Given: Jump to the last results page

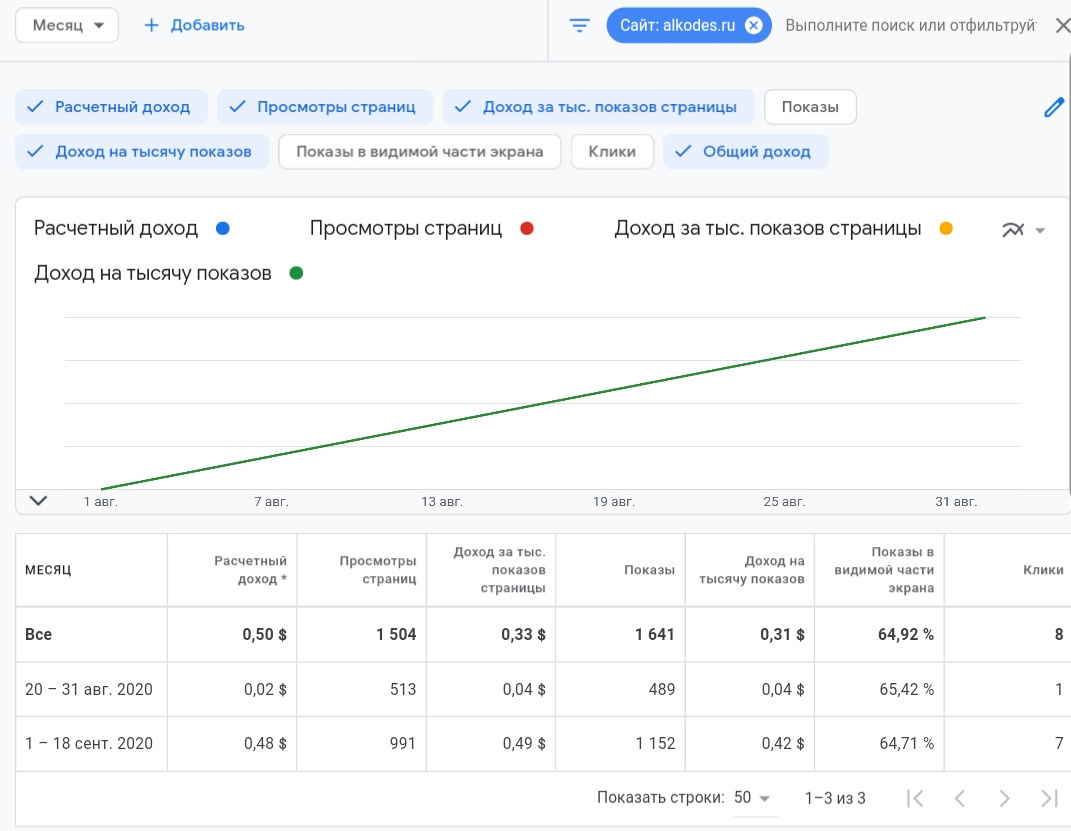Looking at the screenshot, I should [x=1049, y=798].
